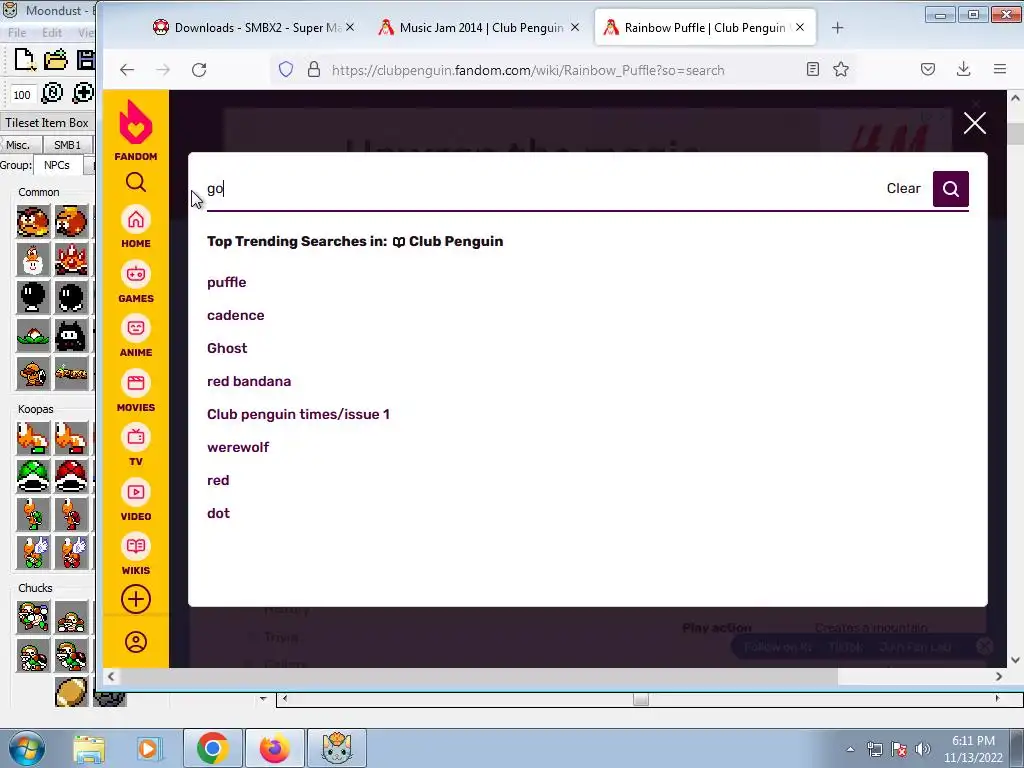Go back in Firefox

coord(127,70)
